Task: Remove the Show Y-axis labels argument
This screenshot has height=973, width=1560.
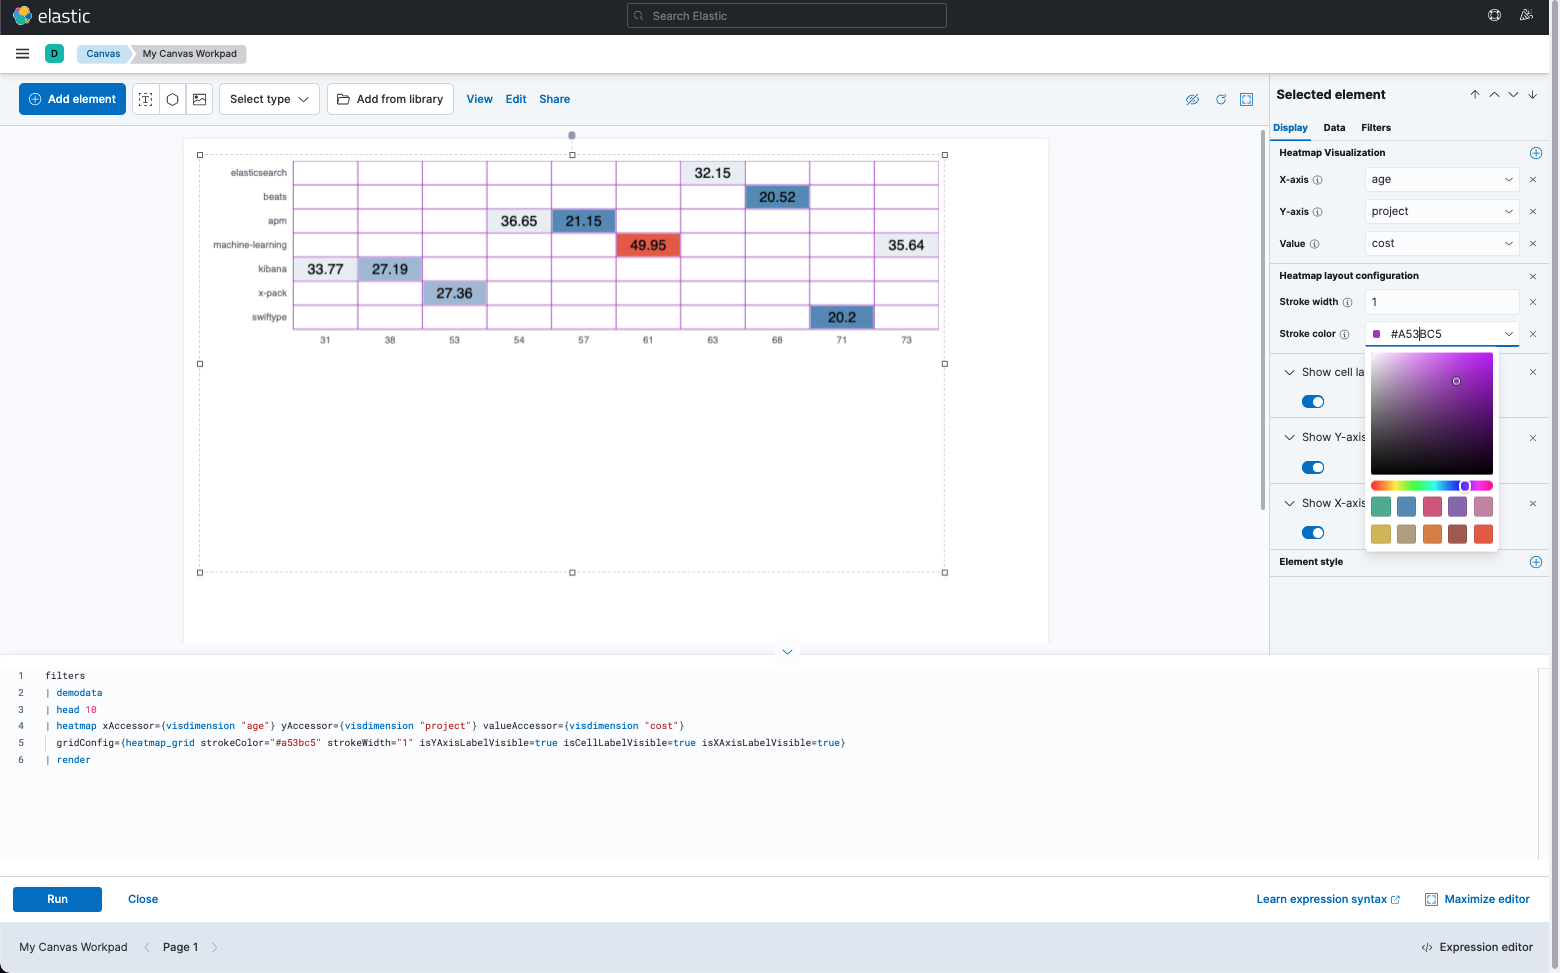Action: (1533, 438)
